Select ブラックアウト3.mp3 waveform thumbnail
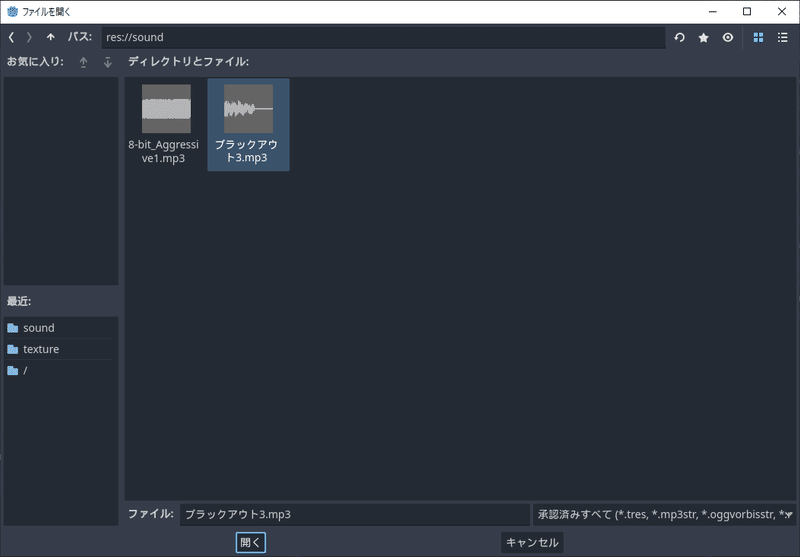The image size is (800, 557). (x=248, y=109)
